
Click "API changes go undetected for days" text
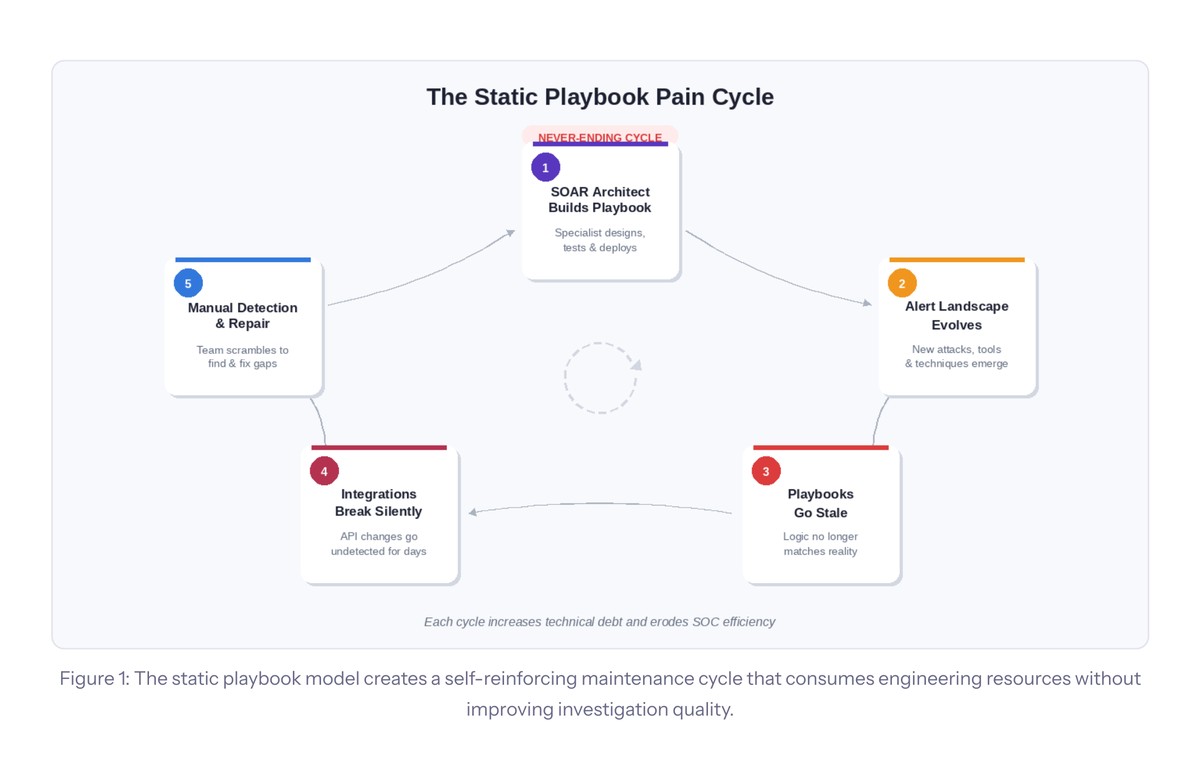tap(378, 544)
